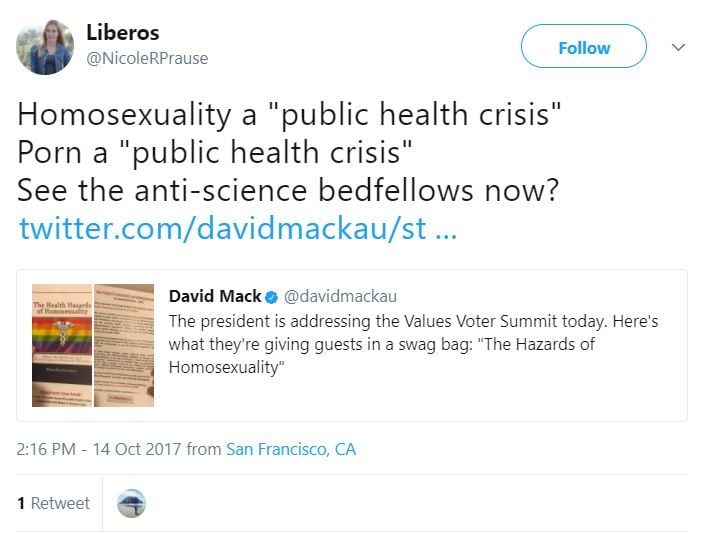
Task: Open the printed page photo thumbnail
Action: (x=125, y=345)
